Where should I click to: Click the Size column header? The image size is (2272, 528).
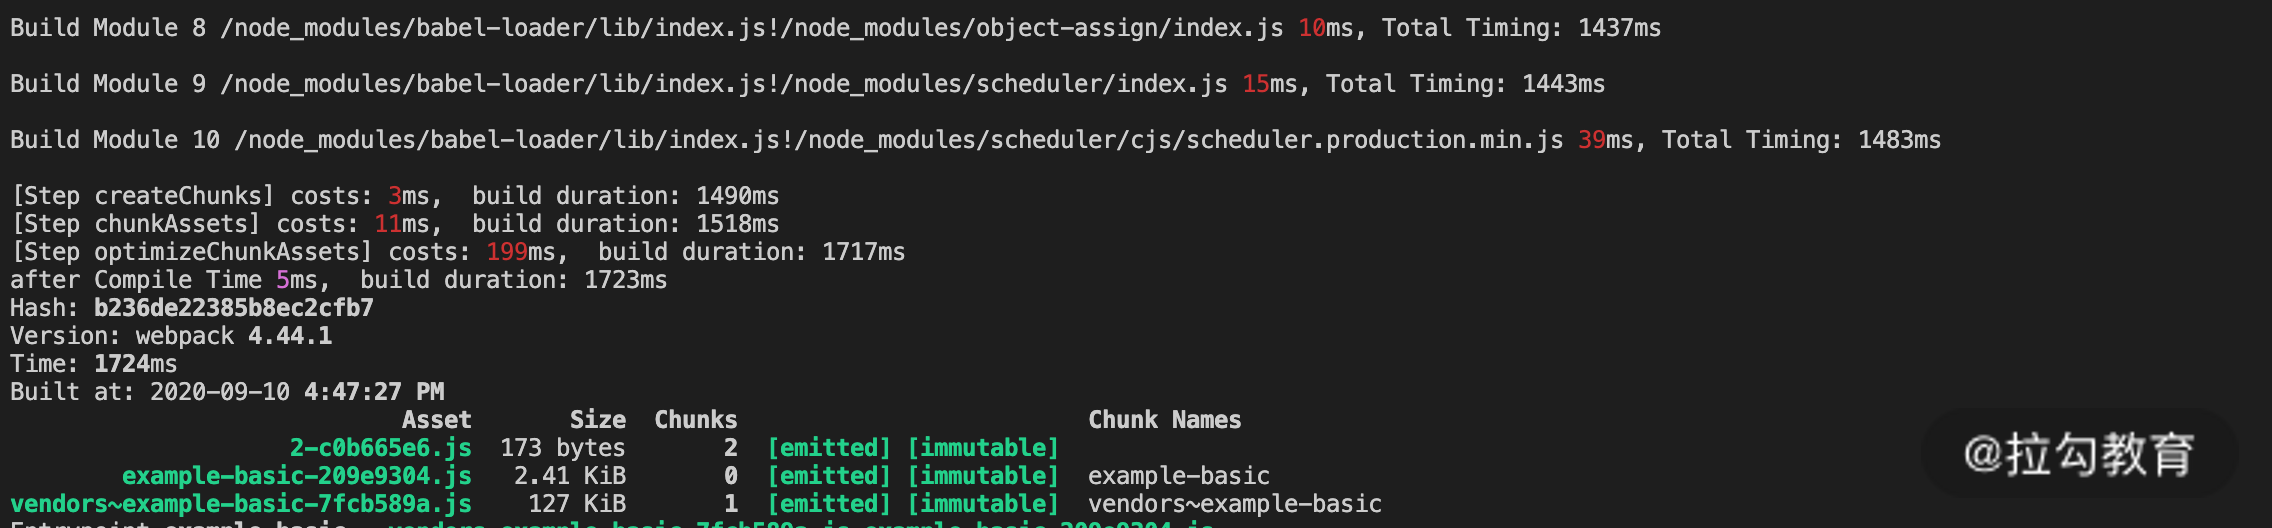tap(597, 420)
